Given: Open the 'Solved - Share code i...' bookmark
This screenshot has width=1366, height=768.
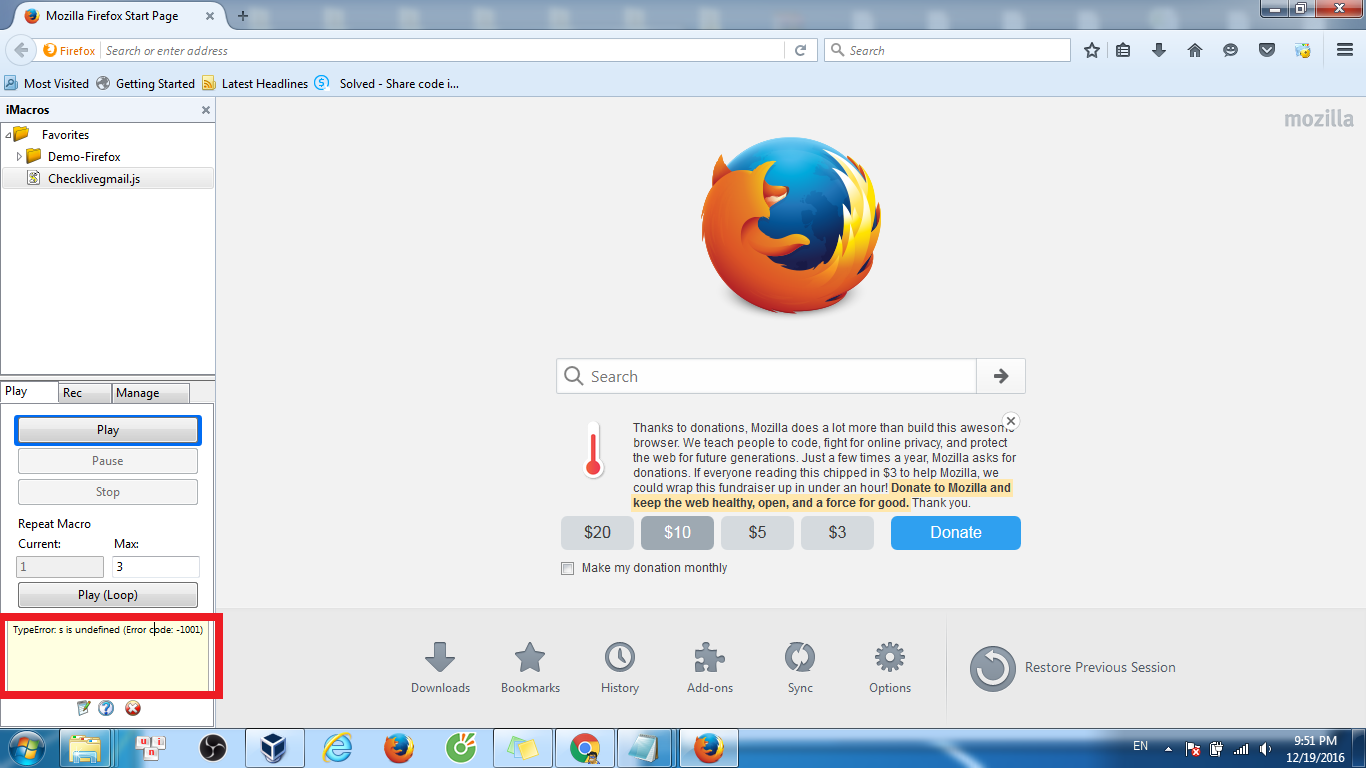Looking at the screenshot, I should click(x=387, y=84).
